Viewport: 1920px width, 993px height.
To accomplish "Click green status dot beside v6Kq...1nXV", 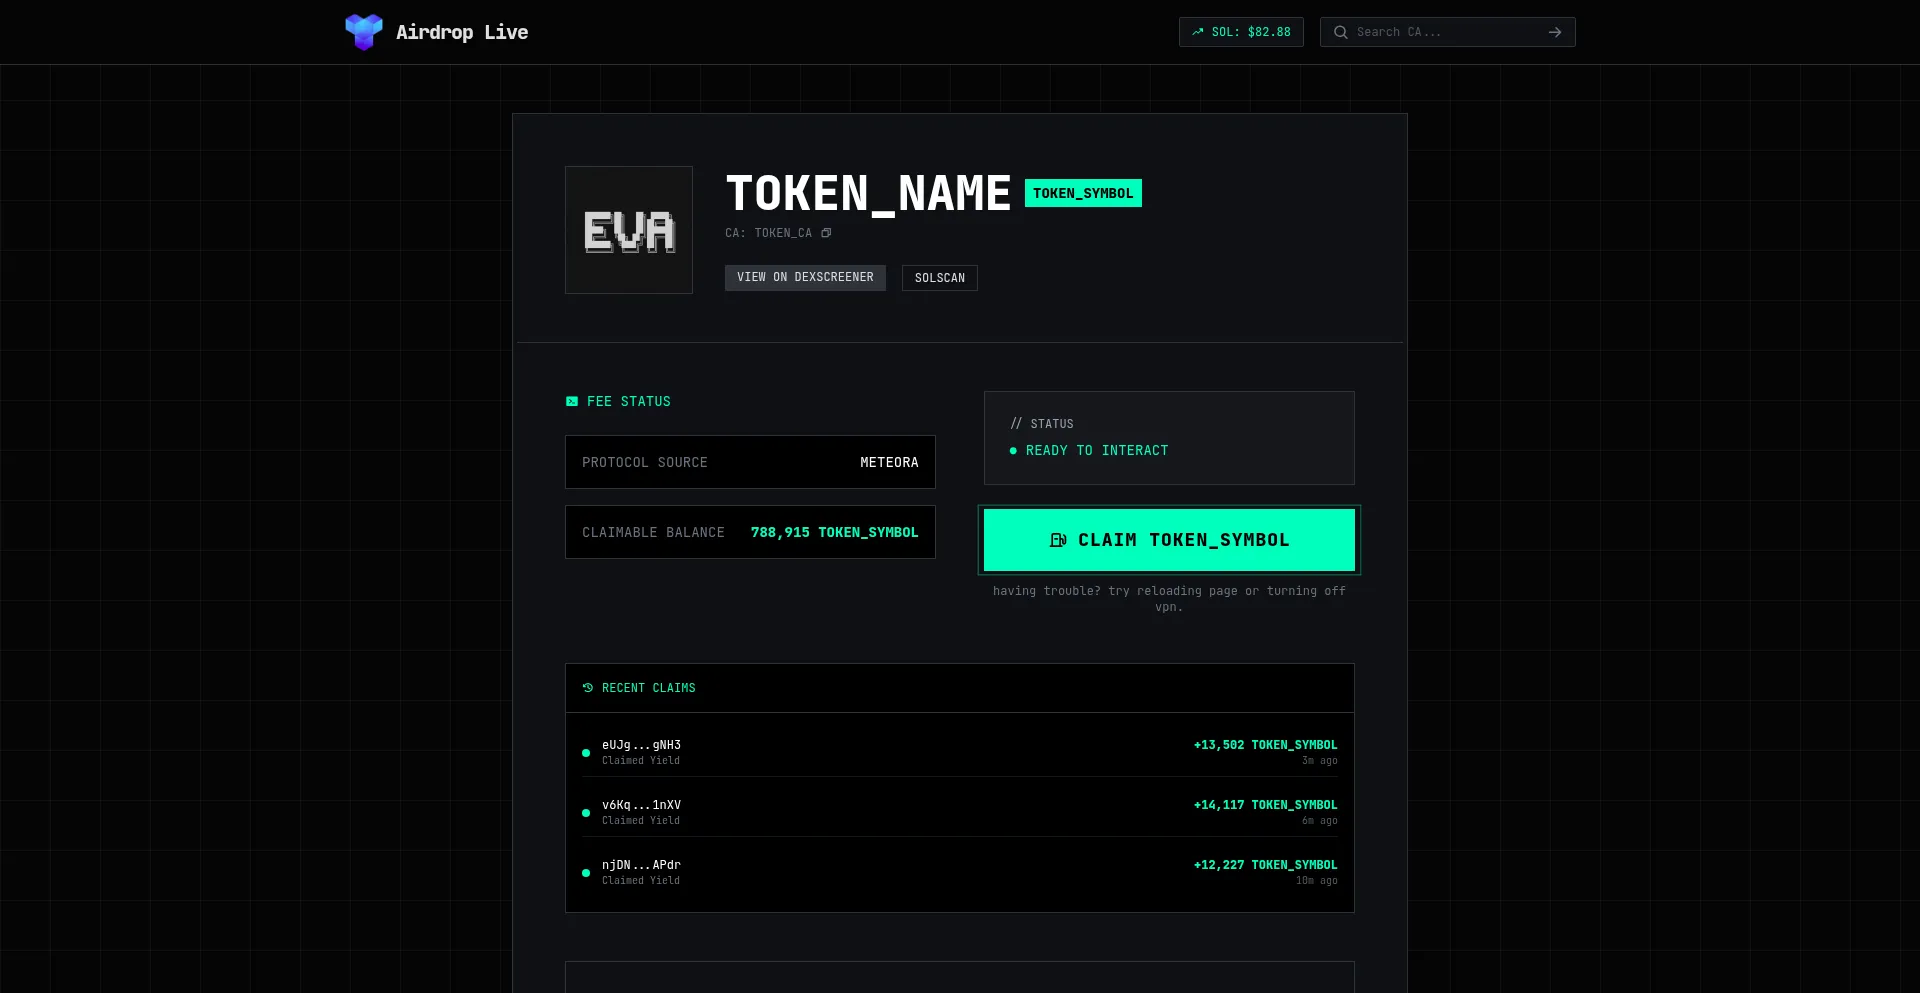I will 586,813.
